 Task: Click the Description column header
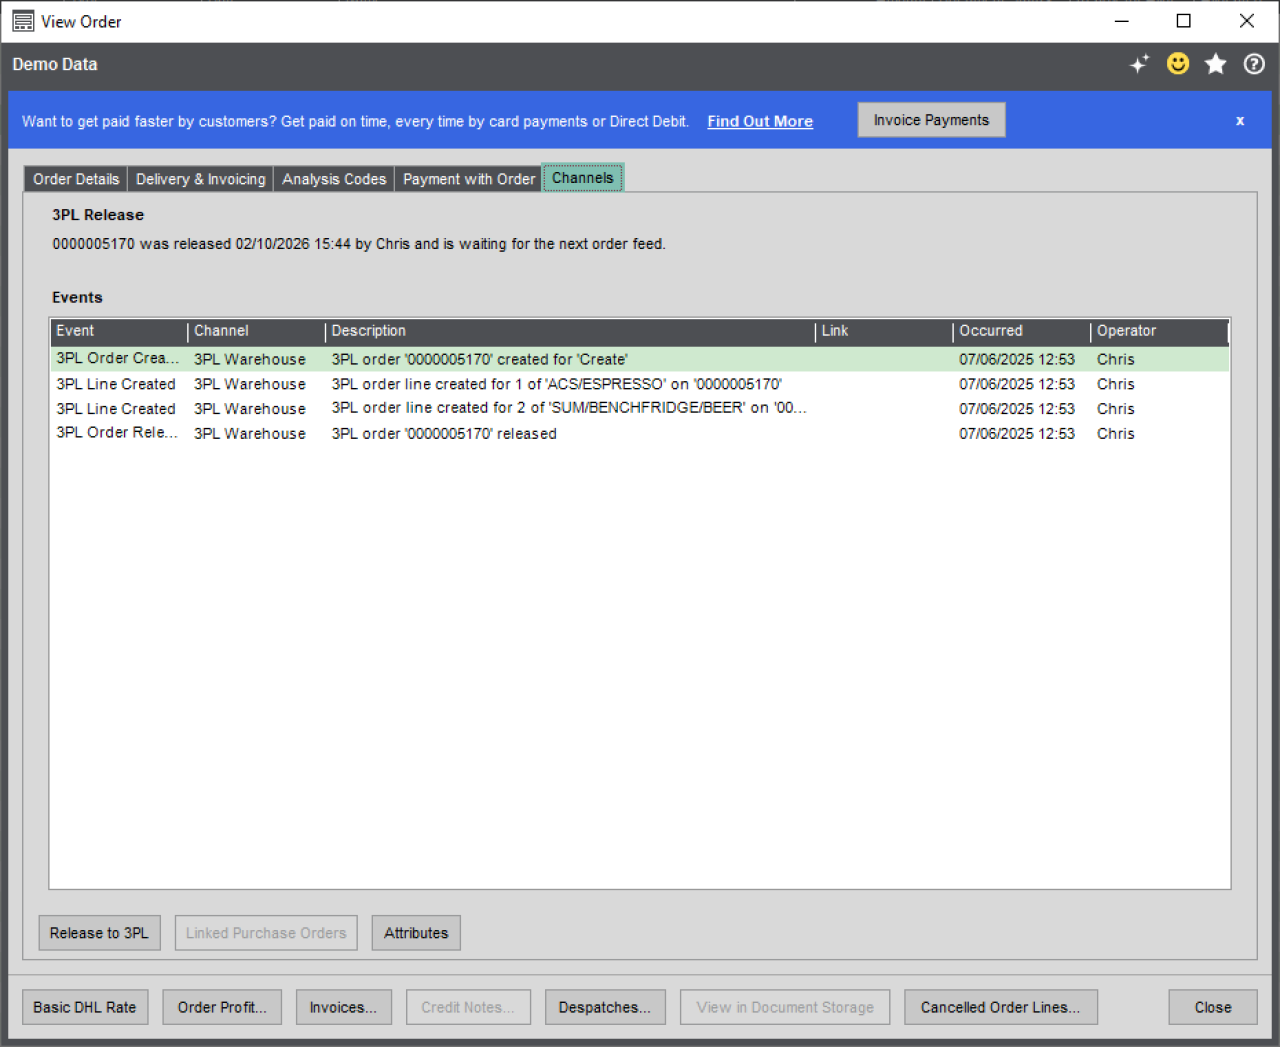point(570,331)
